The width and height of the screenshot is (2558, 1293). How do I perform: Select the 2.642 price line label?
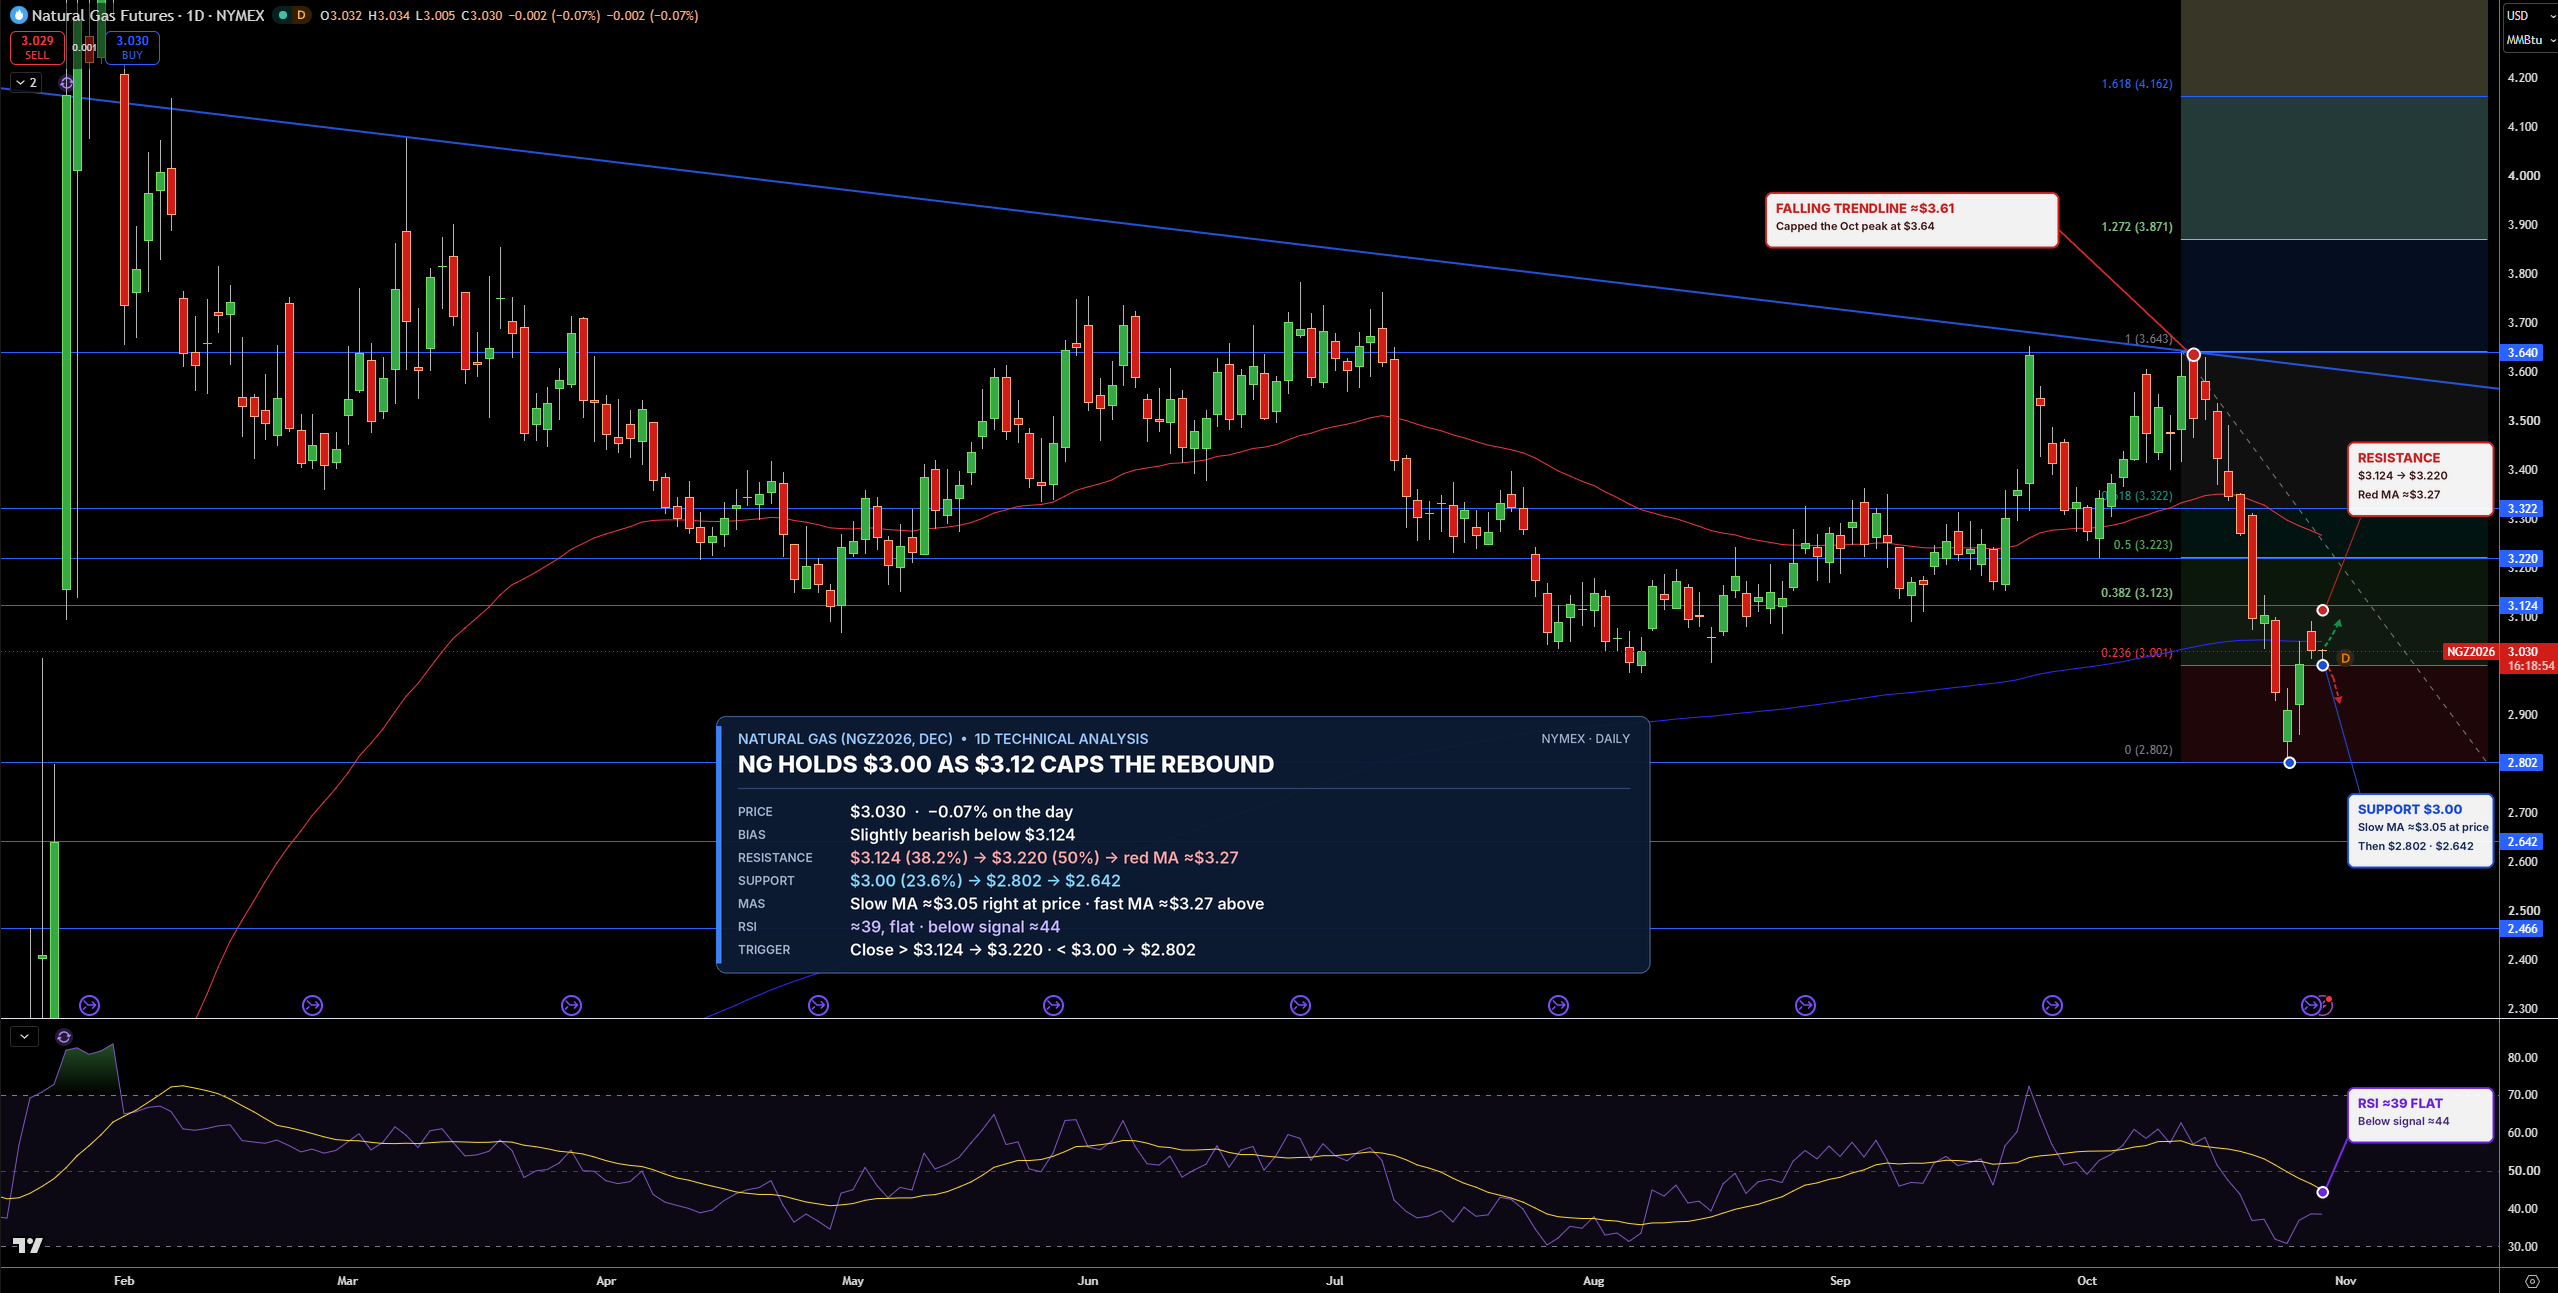(2521, 842)
